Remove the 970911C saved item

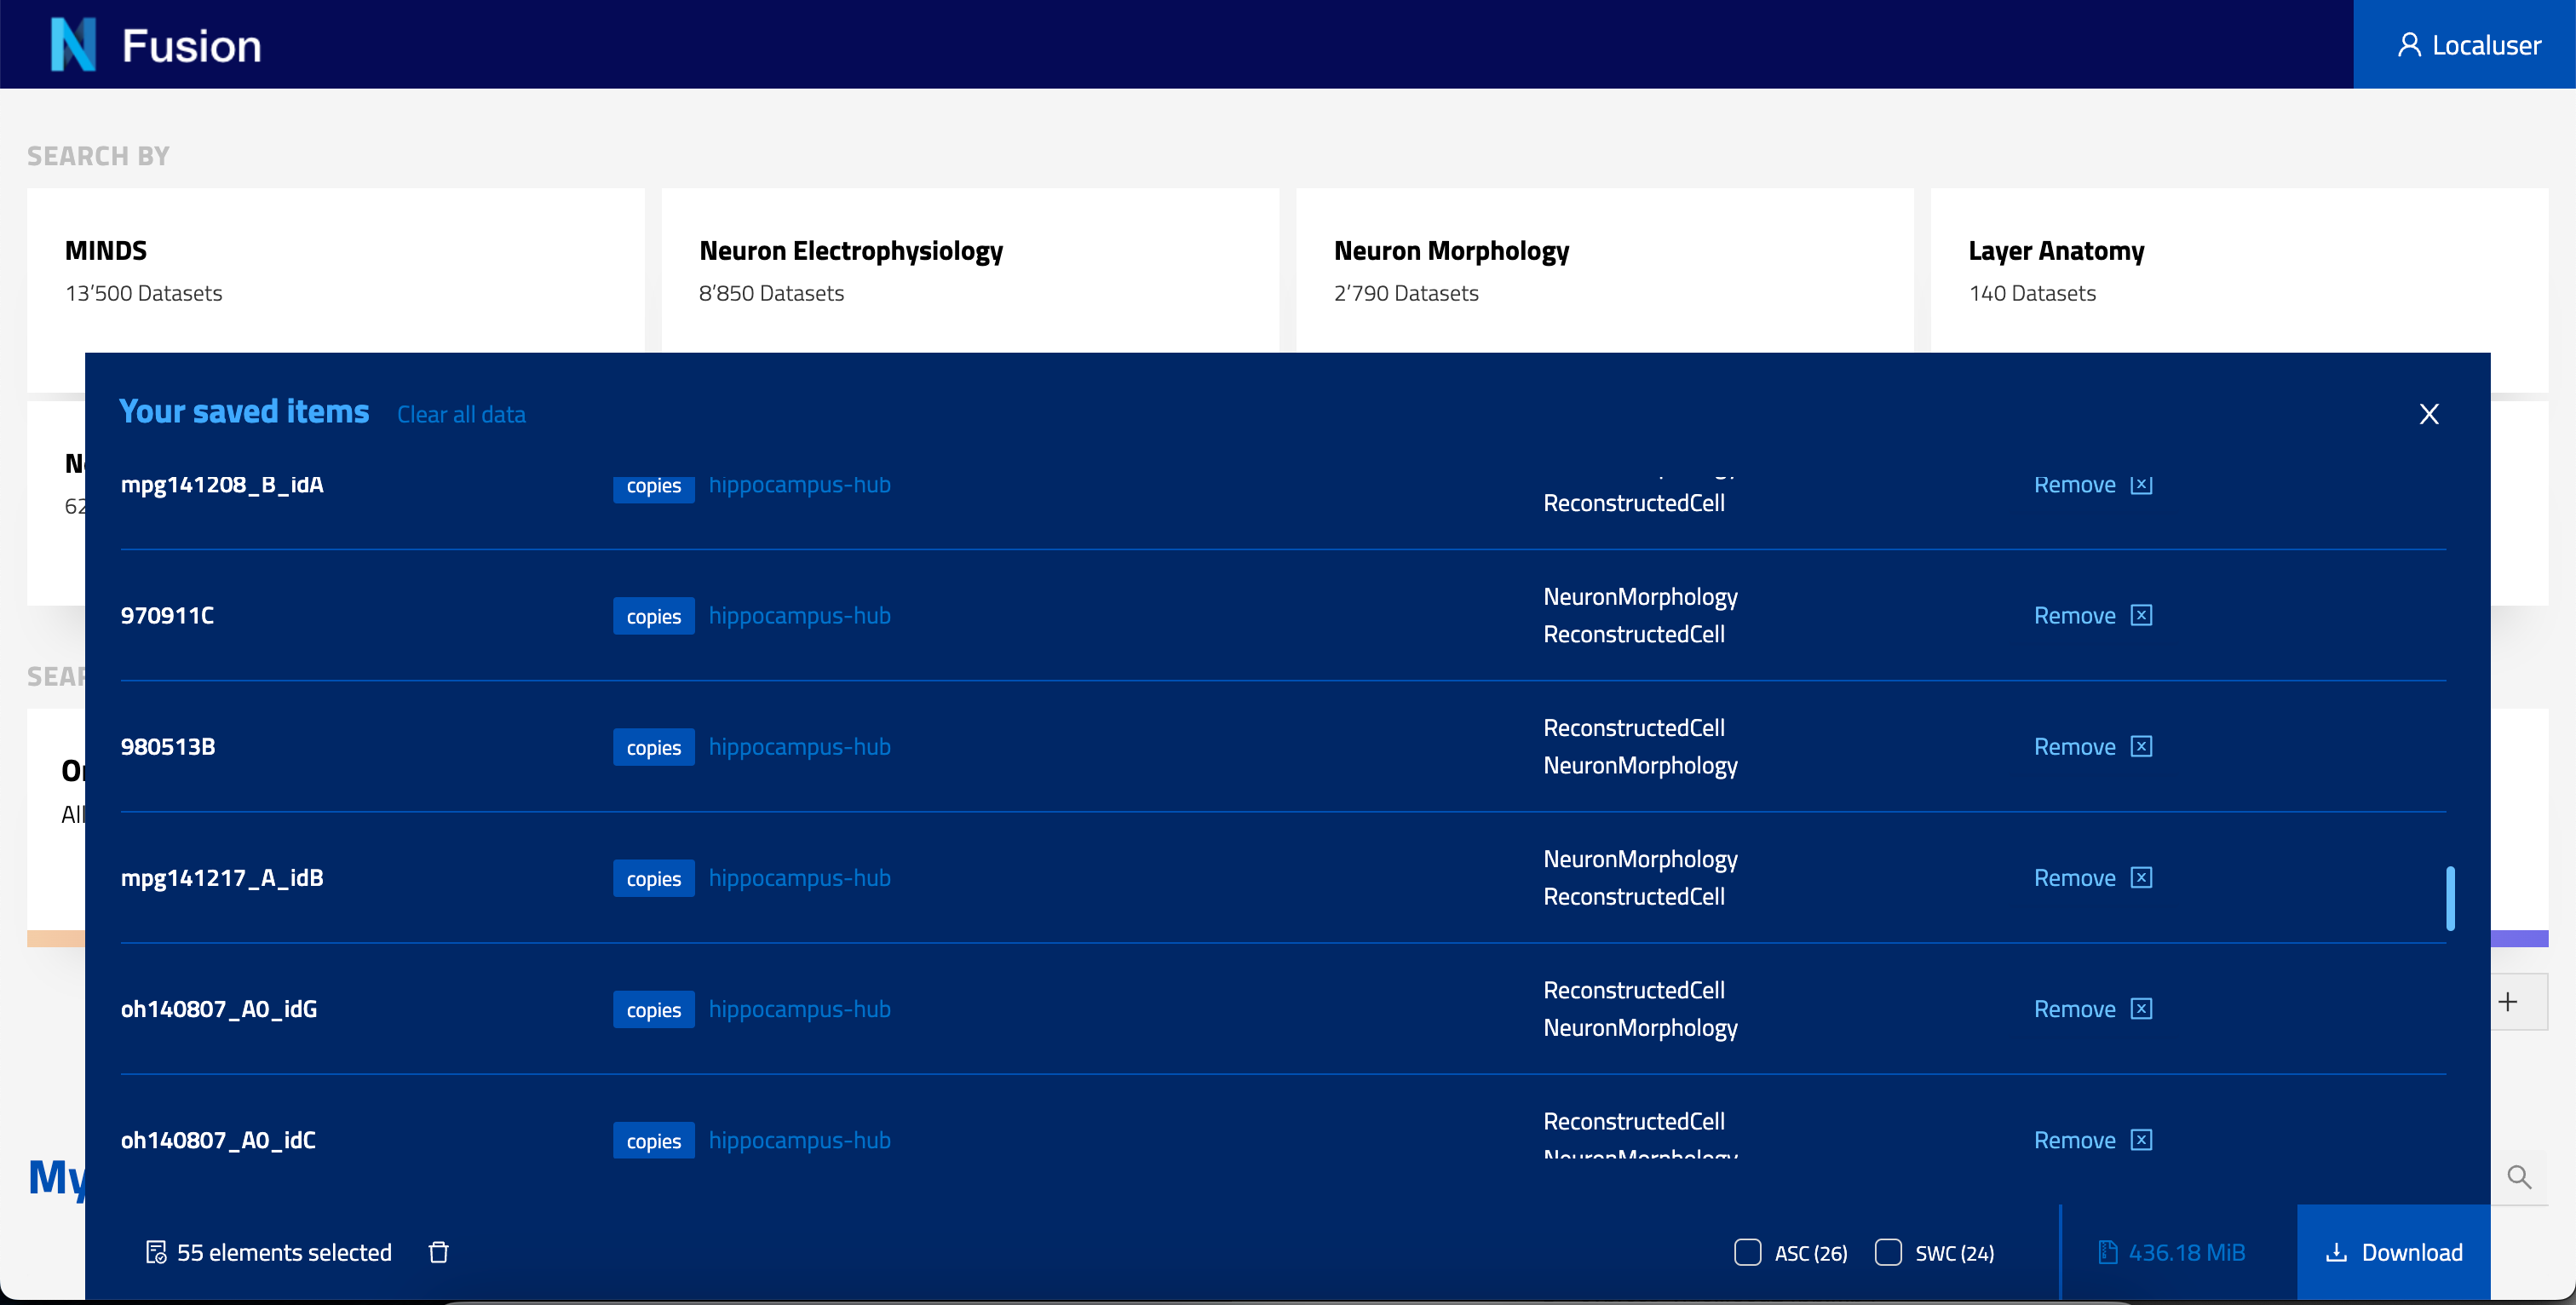[x=2092, y=616]
